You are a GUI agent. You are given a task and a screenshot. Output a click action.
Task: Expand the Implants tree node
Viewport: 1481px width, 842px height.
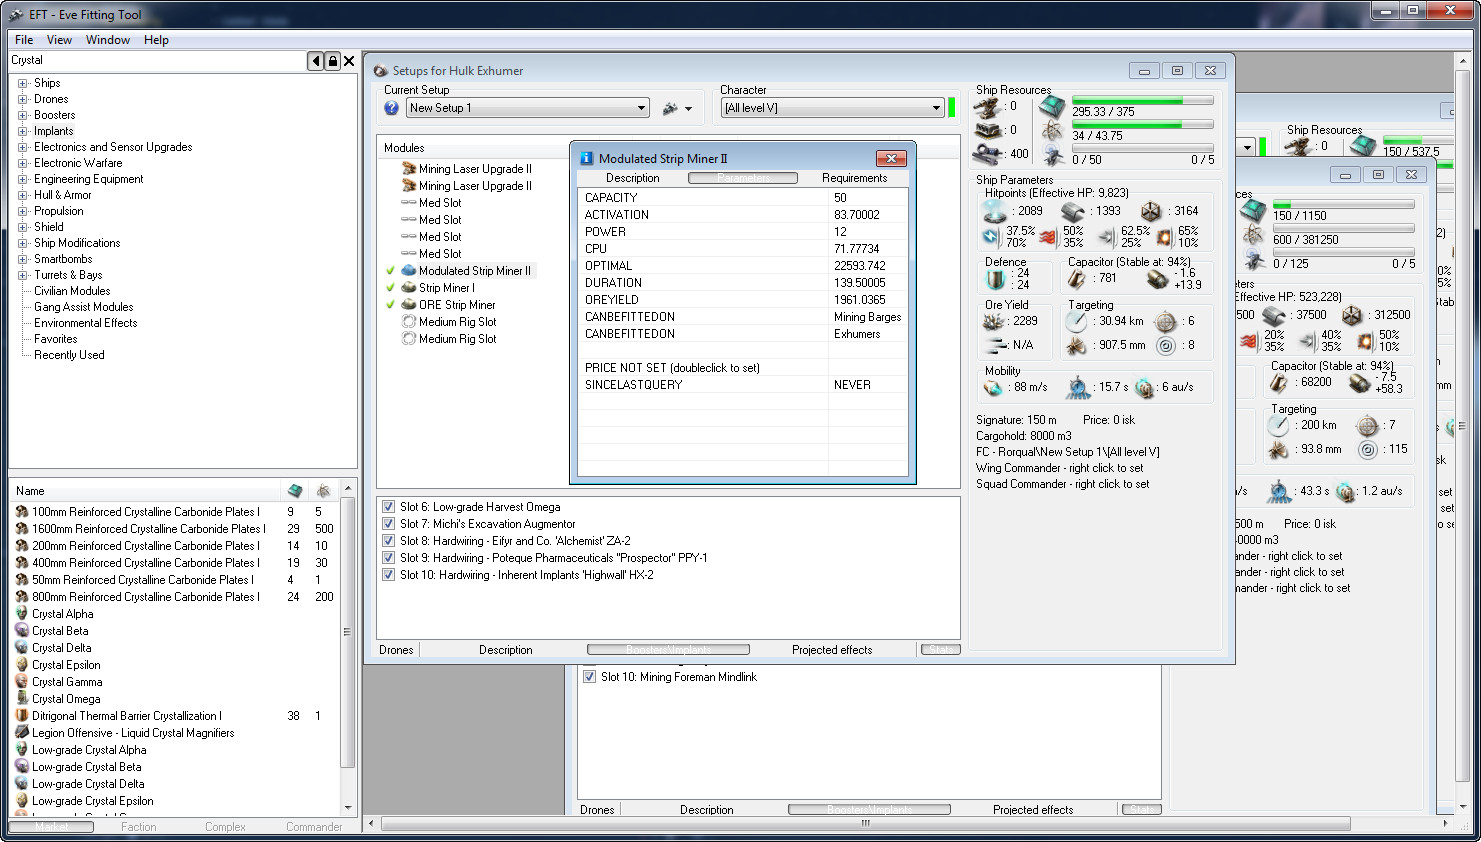click(22, 131)
